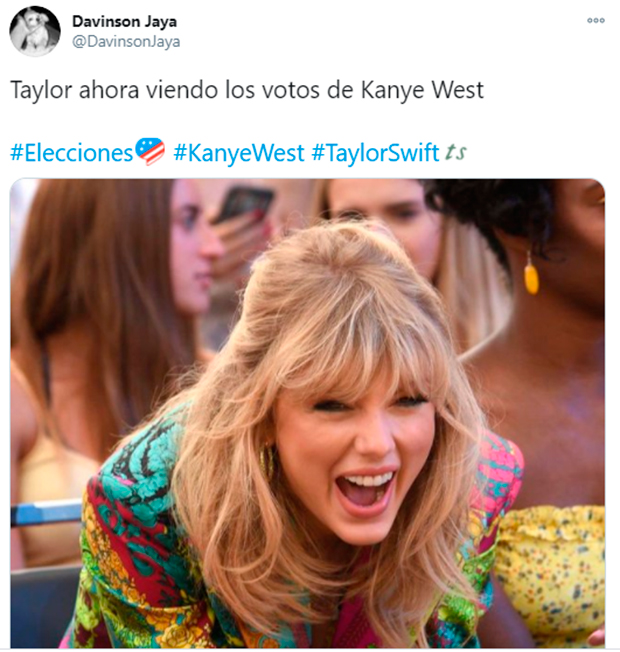Click the word Taylor in the tweet text
Screen dimensions: 620x652
[41, 90]
